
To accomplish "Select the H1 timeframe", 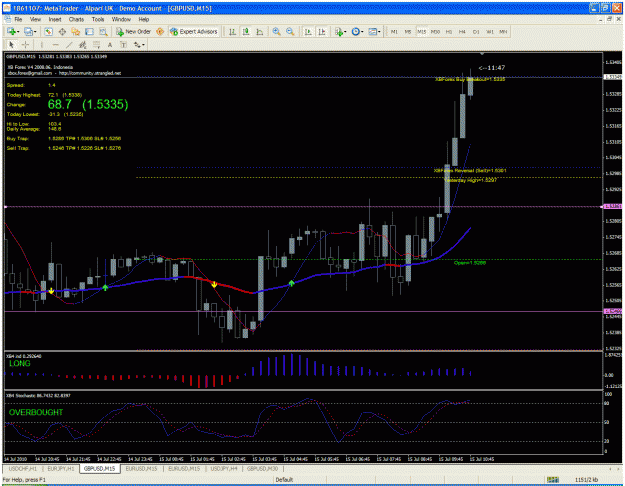I will coord(449,31).
